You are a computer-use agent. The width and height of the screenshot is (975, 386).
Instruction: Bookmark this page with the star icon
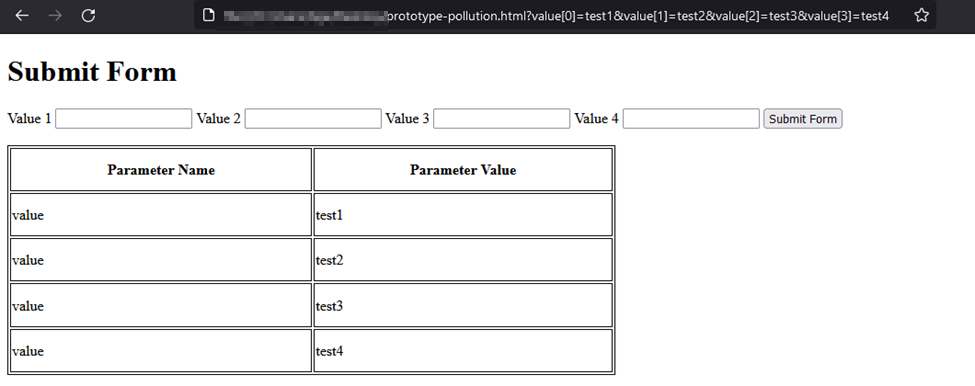[922, 16]
